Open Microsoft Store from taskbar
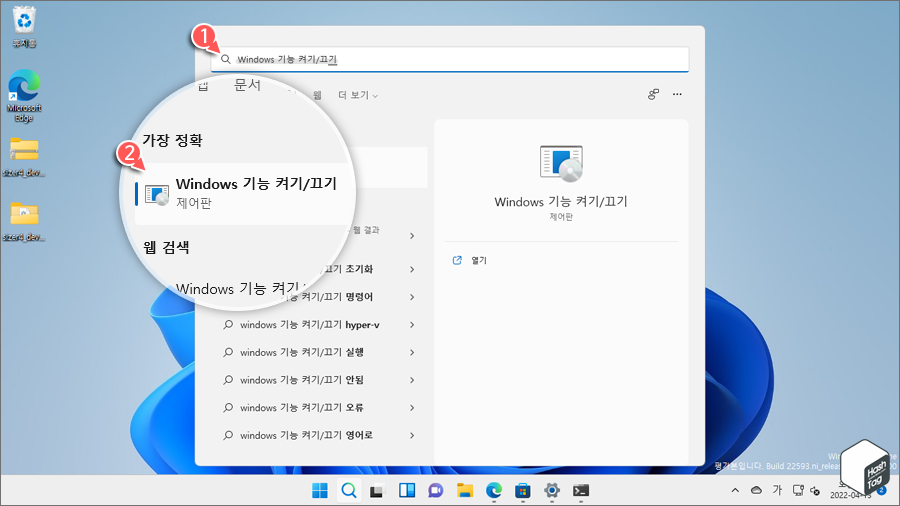This screenshot has width=900, height=506. (522, 491)
